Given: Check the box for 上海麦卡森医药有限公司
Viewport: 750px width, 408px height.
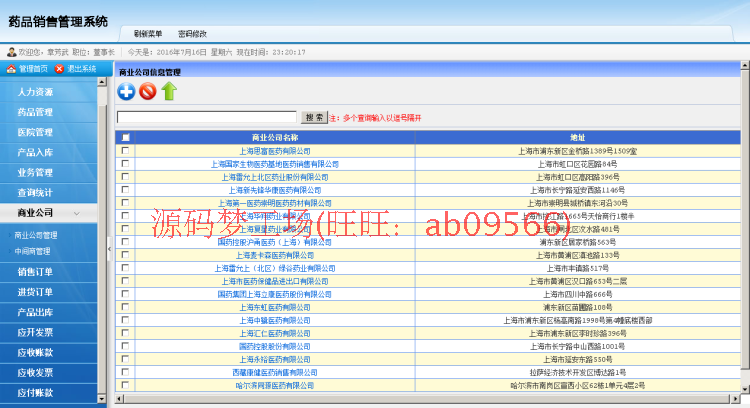Looking at the screenshot, I should point(125,255).
